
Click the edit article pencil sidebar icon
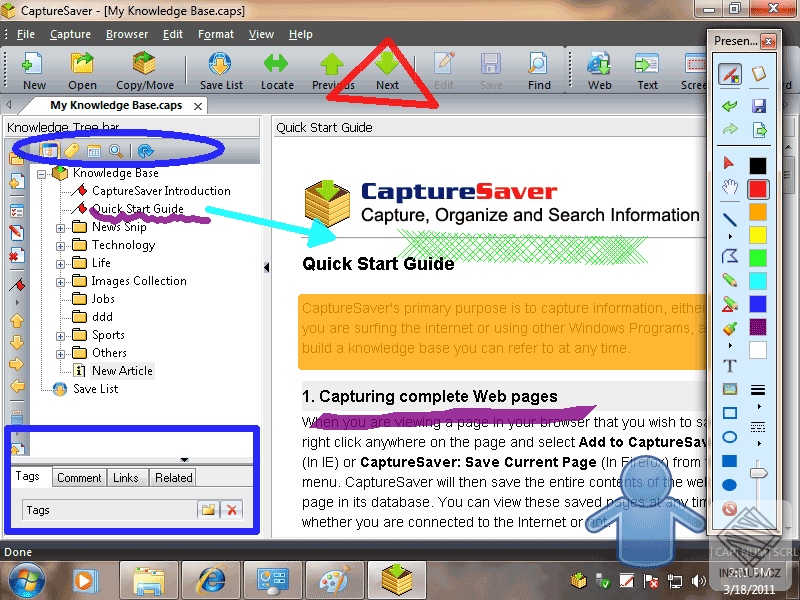click(x=16, y=233)
